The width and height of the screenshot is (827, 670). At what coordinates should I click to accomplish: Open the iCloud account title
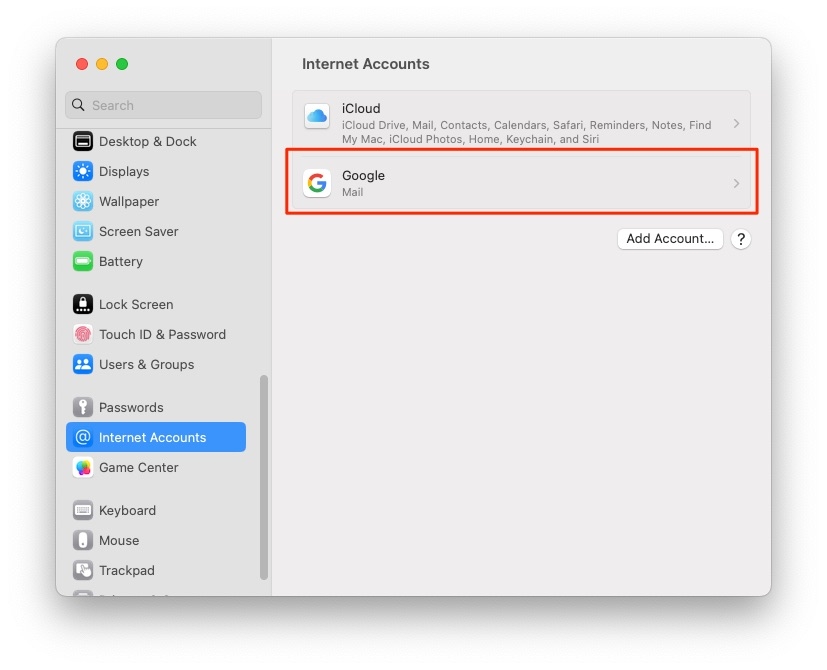coord(361,108)
